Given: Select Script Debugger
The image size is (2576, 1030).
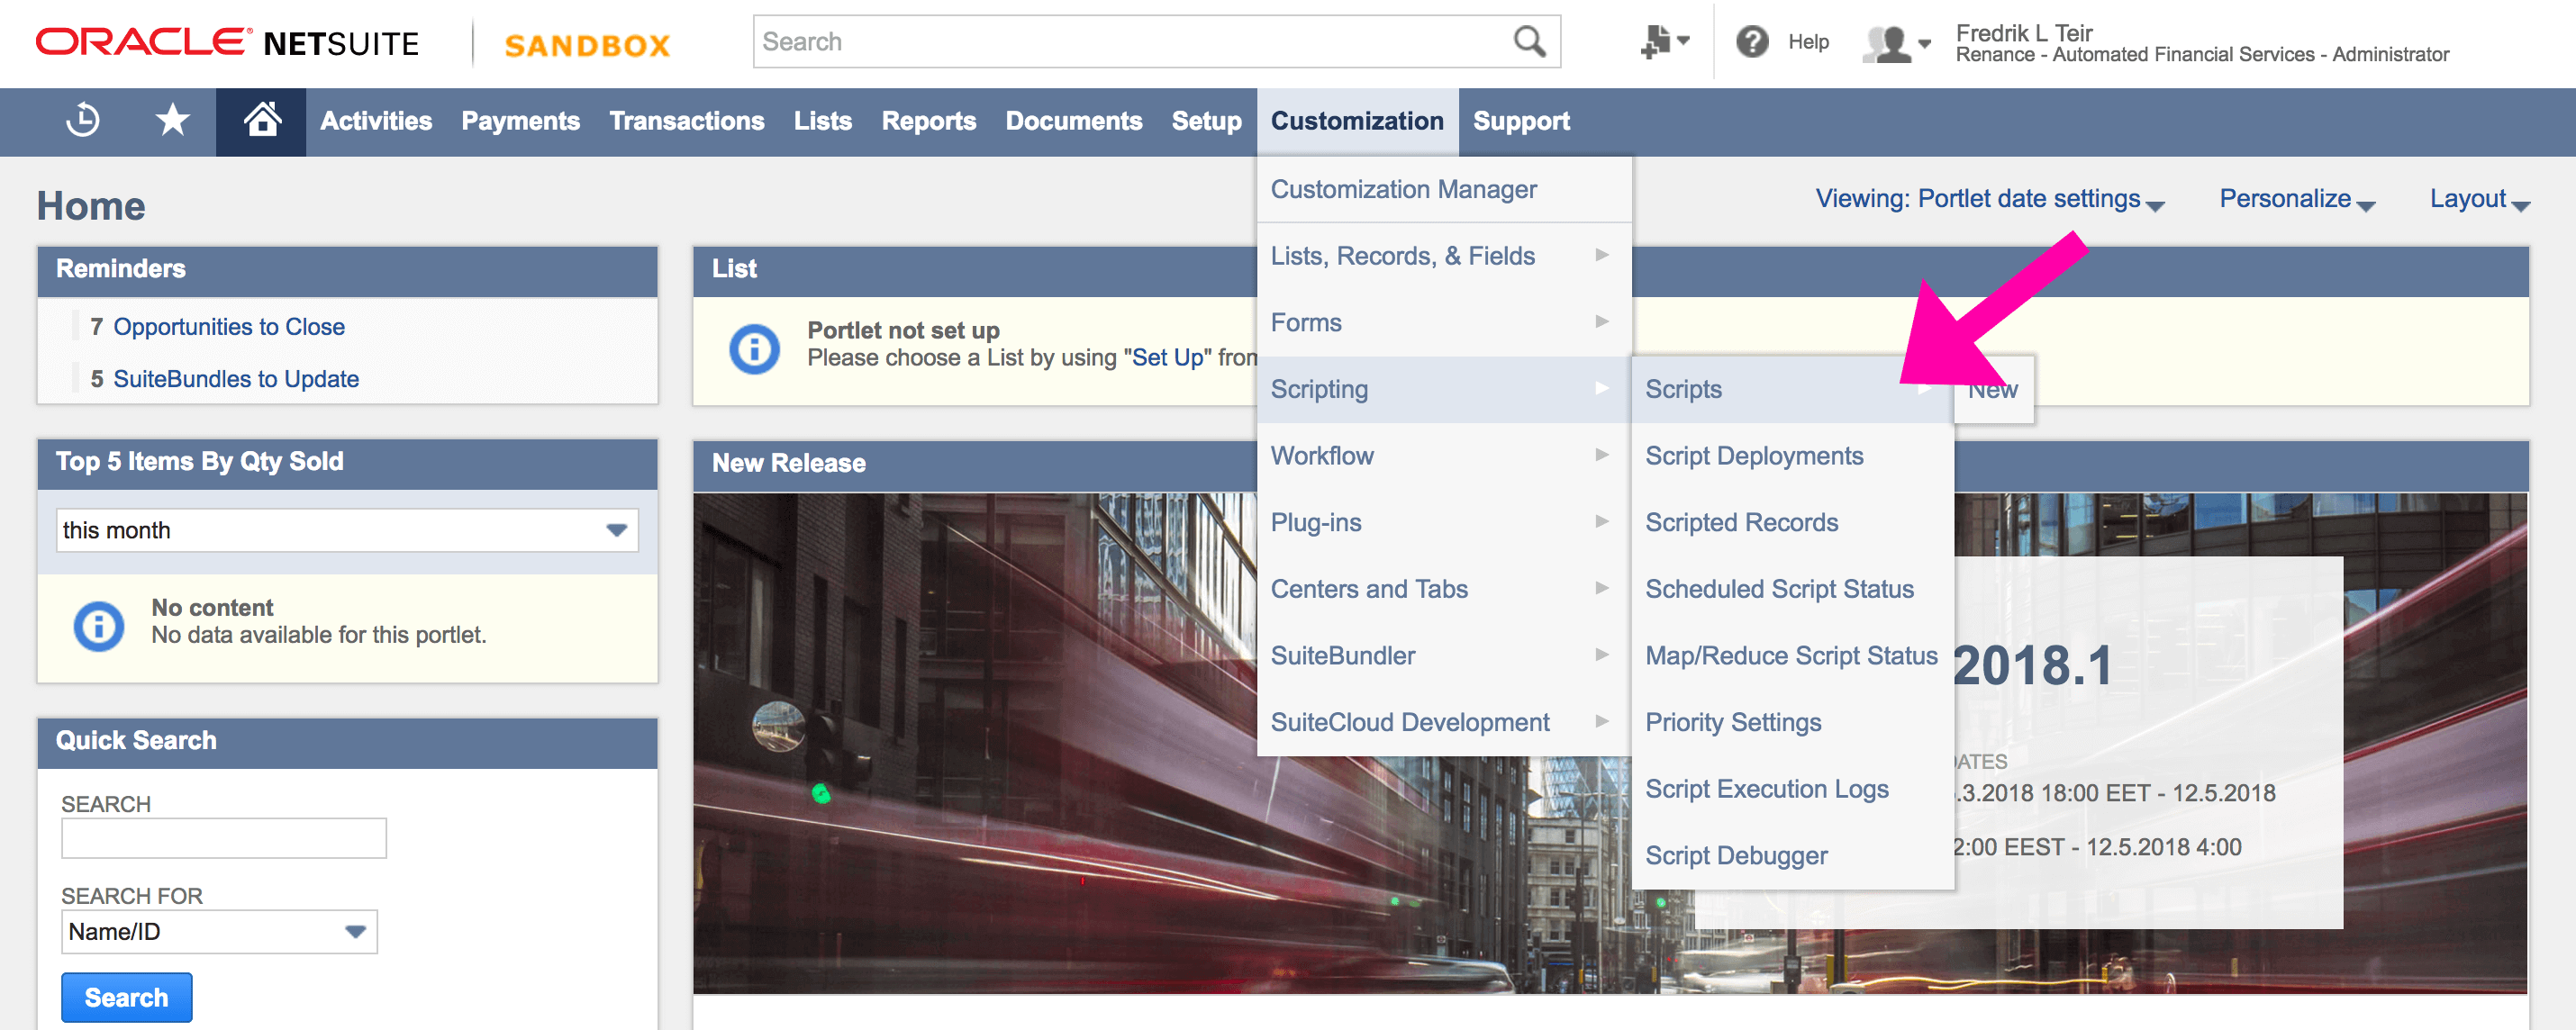Looking at the screenshot, I should point(1792,856).
